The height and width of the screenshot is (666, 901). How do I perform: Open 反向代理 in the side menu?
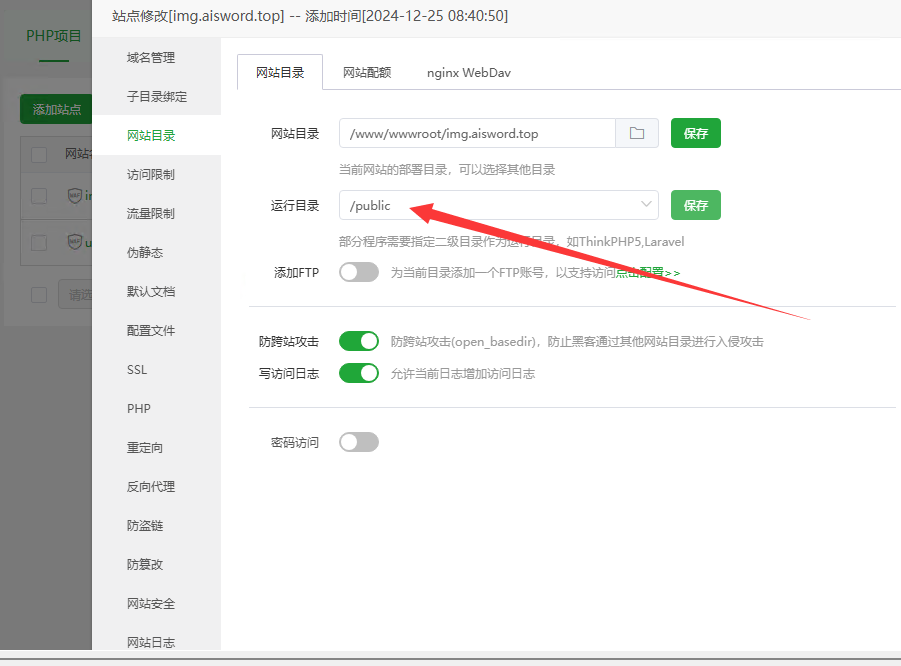[x=151, y=487]
